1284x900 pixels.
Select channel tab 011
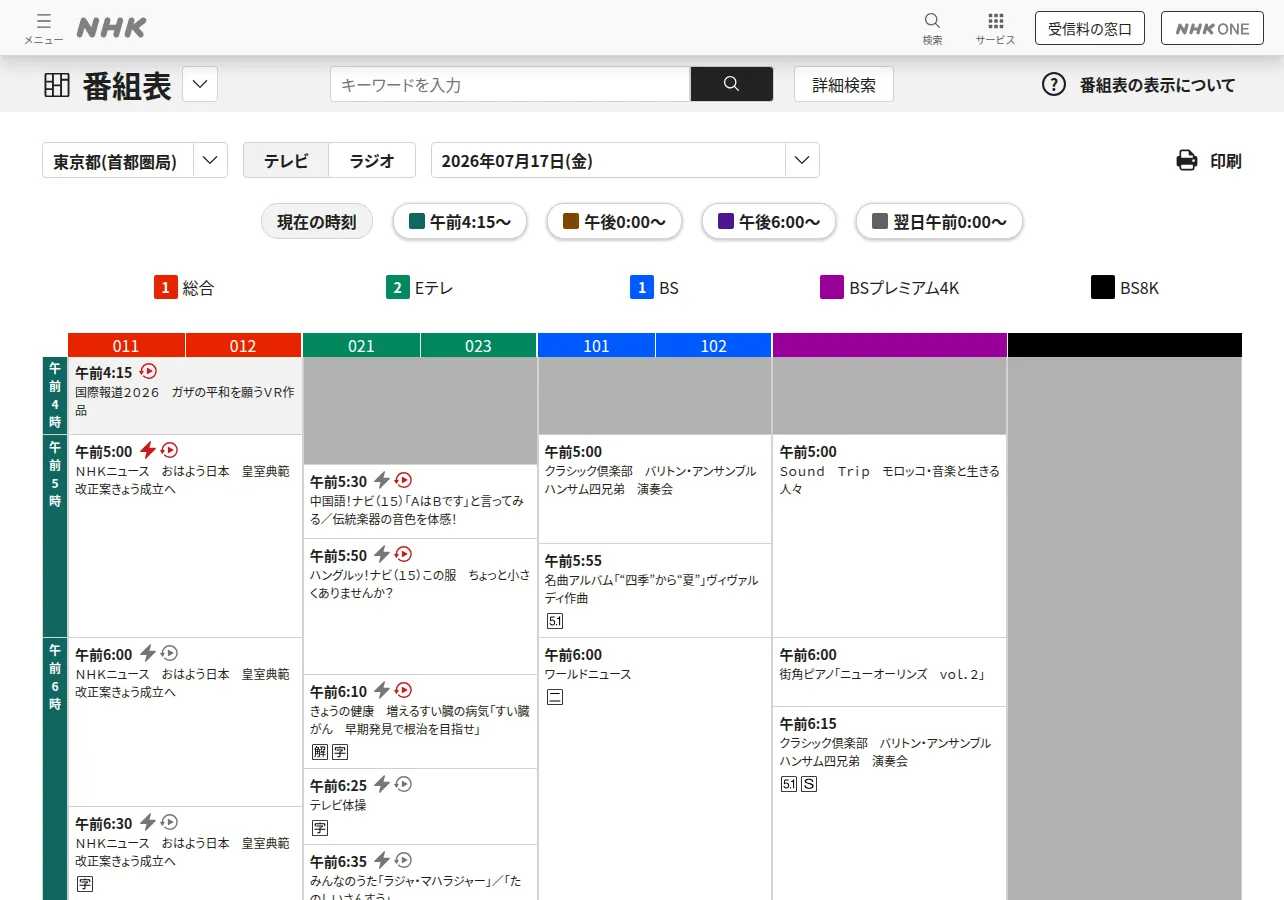point(126,346)
